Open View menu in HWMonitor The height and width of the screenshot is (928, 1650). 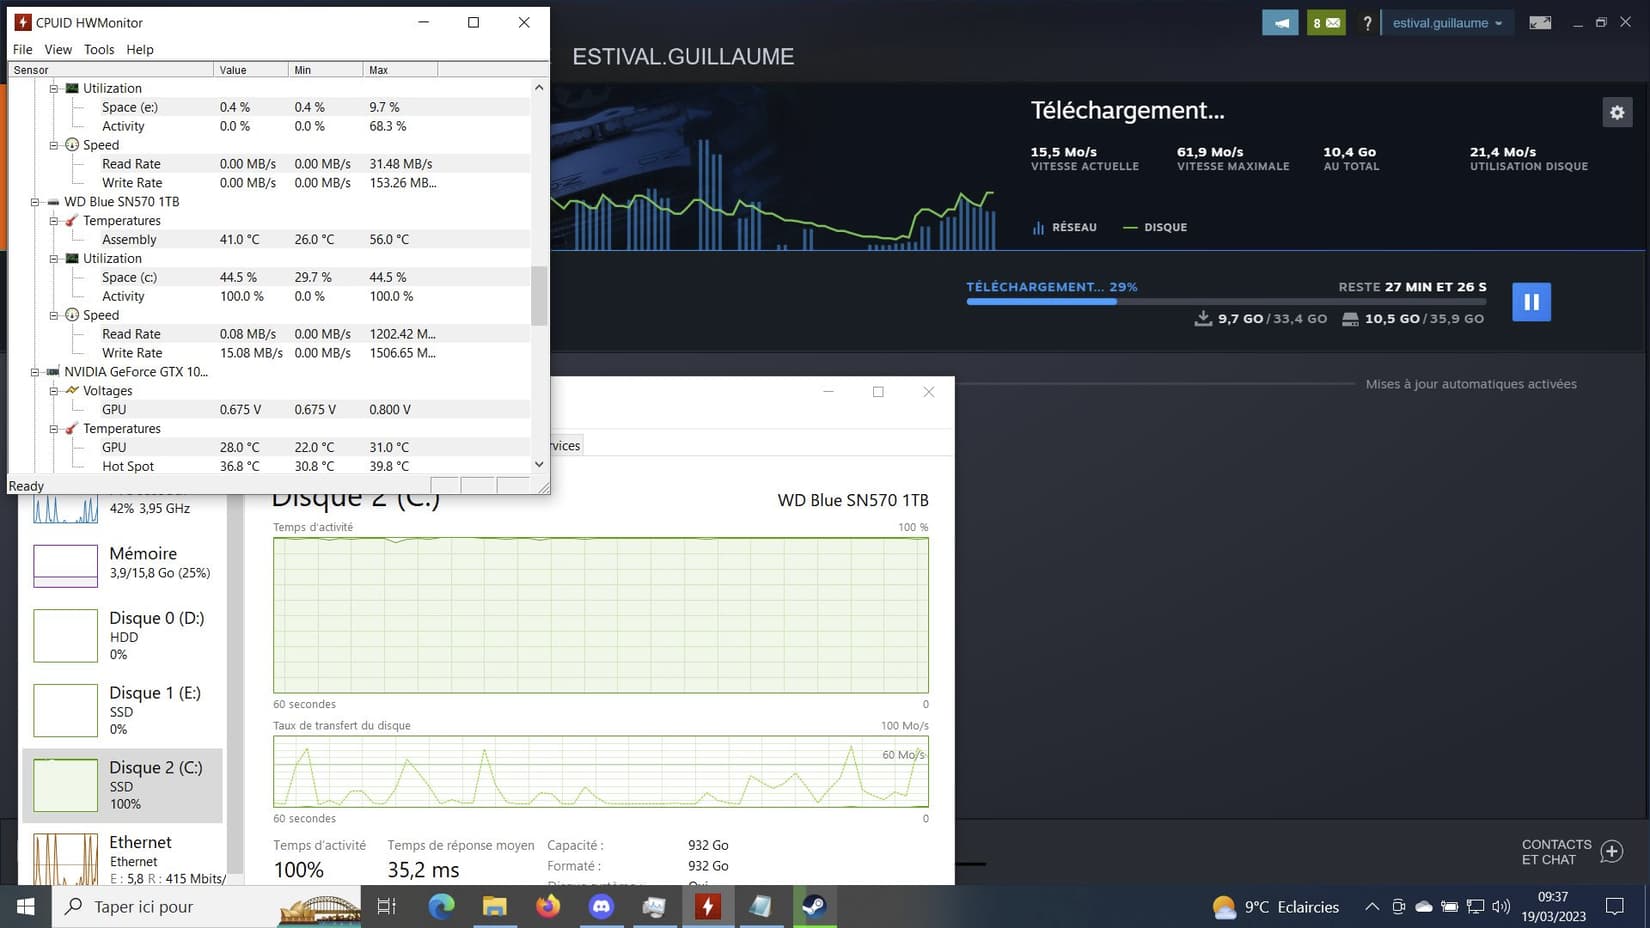pos(58,49)
